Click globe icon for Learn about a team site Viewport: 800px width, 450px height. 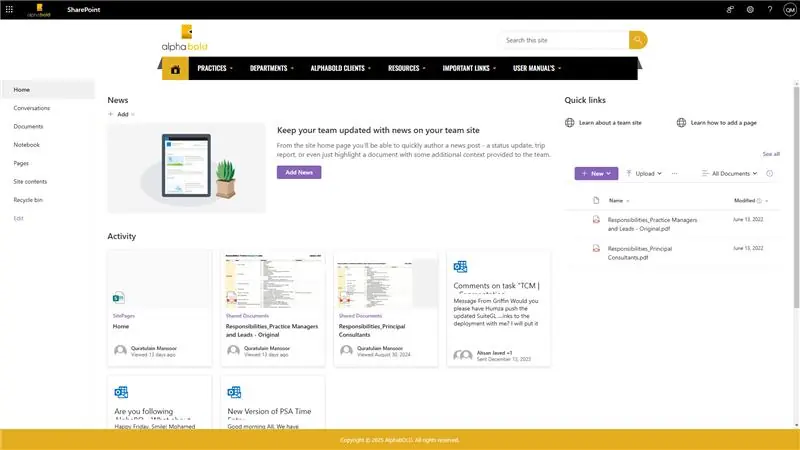[x=569, y=122]
